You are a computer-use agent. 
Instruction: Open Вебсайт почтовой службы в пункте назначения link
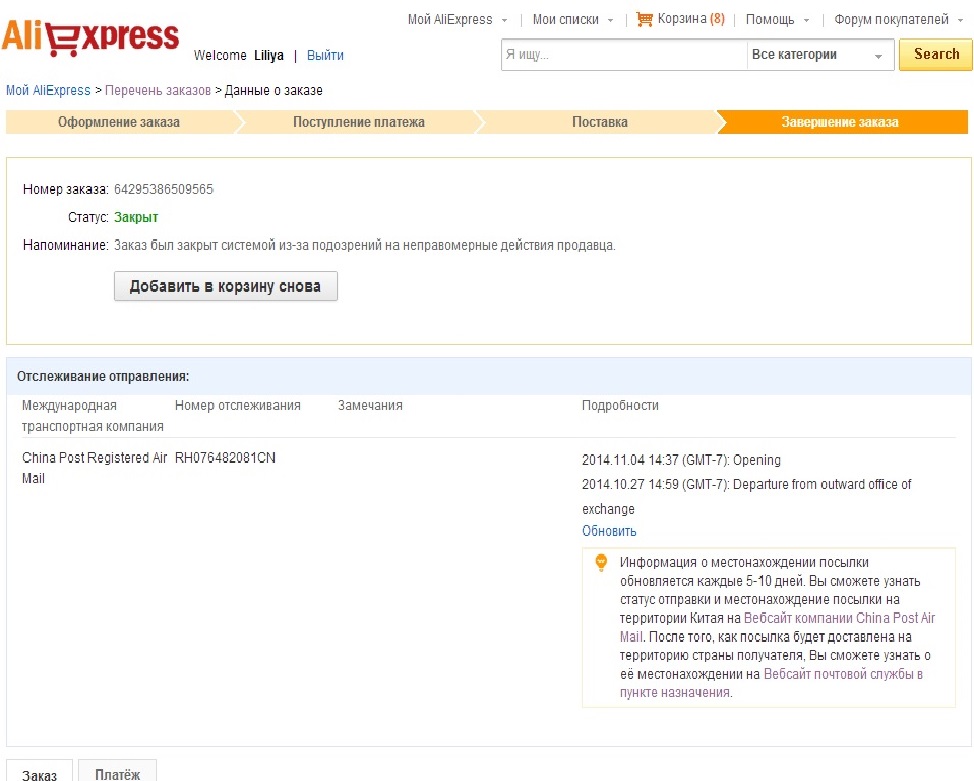[771, 683]
